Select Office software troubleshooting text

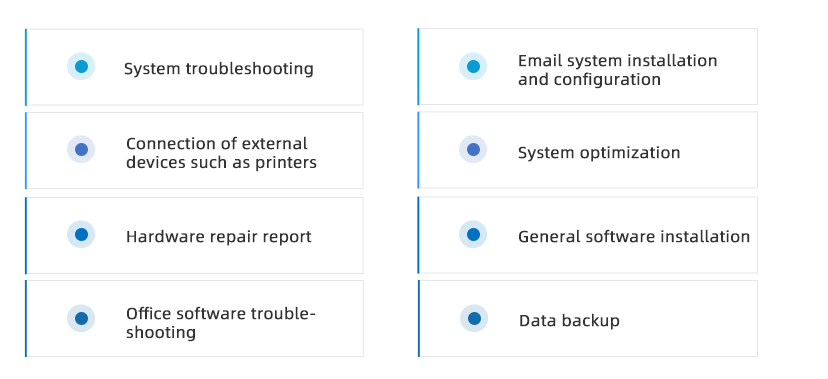[x=221, y=323]
